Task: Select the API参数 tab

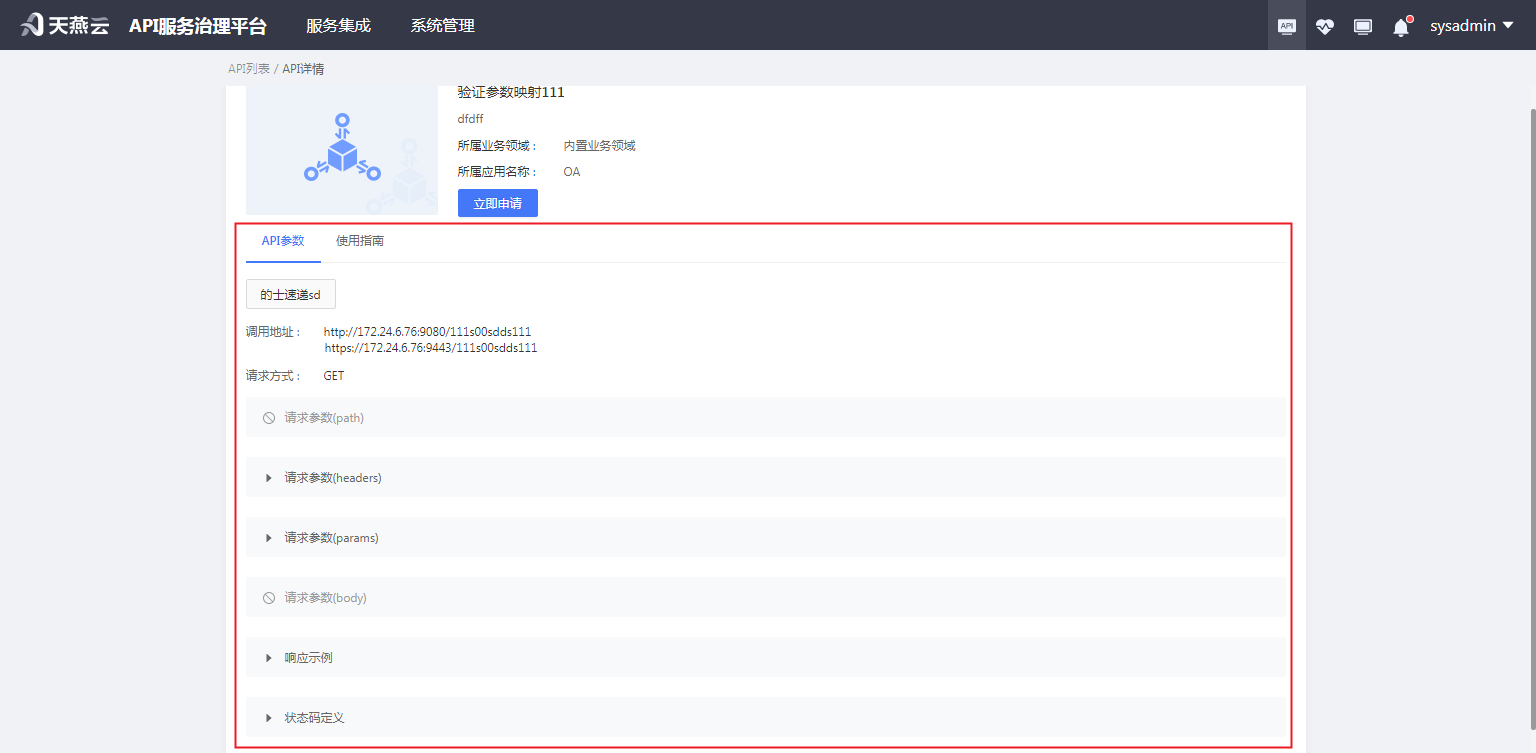Action: click(283, 241)
